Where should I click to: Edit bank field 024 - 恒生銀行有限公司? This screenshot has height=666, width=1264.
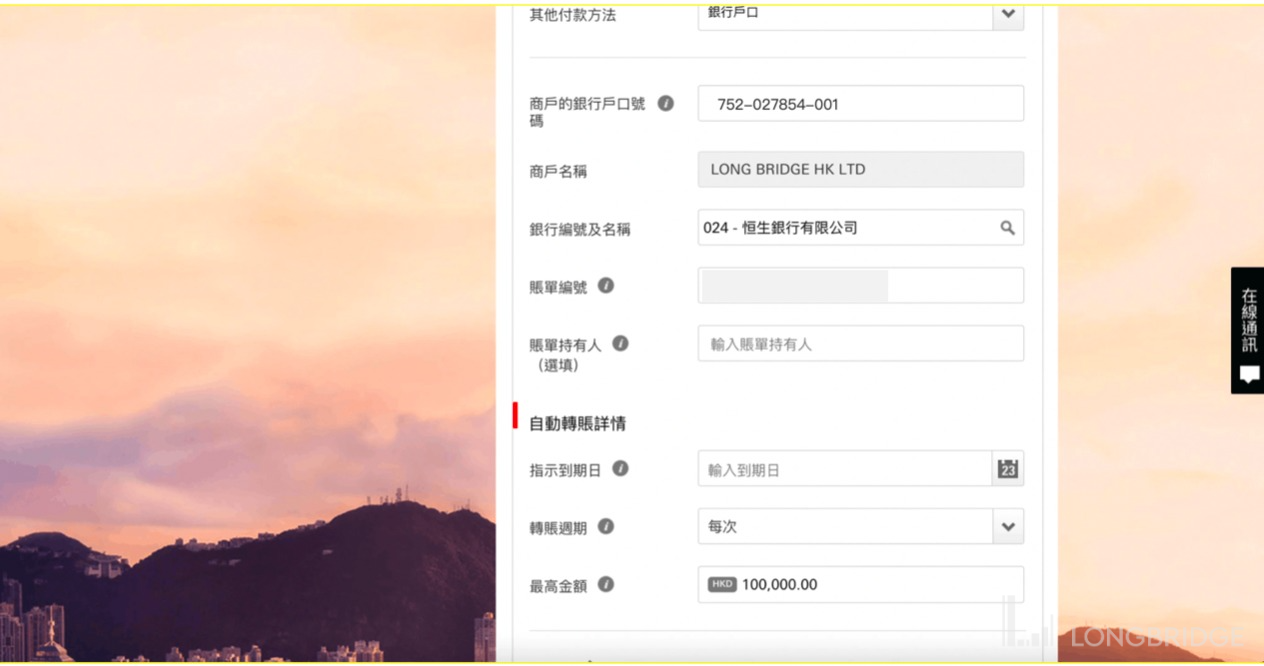[x=861, y=228]
